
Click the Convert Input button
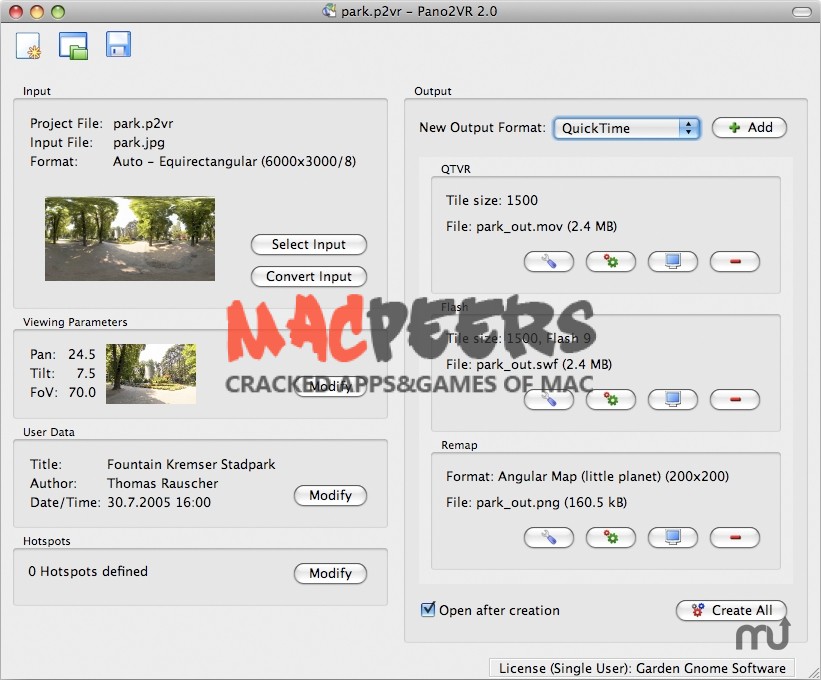pos(308,276)
